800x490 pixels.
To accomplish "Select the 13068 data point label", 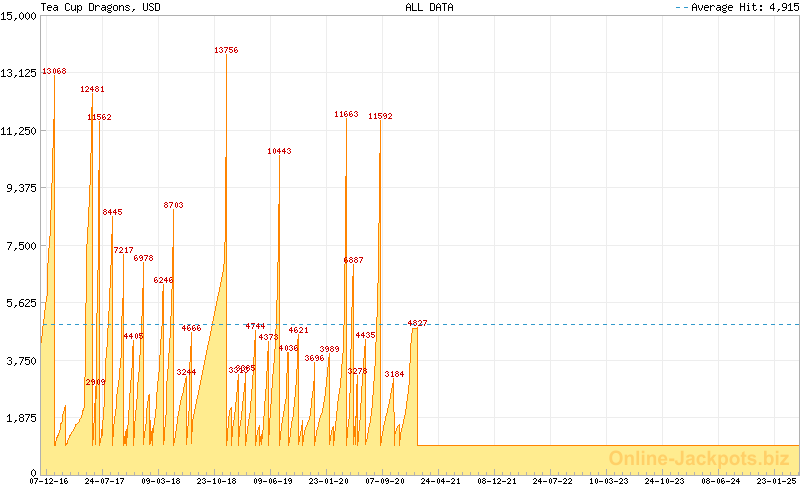I will tap(54, 71).
